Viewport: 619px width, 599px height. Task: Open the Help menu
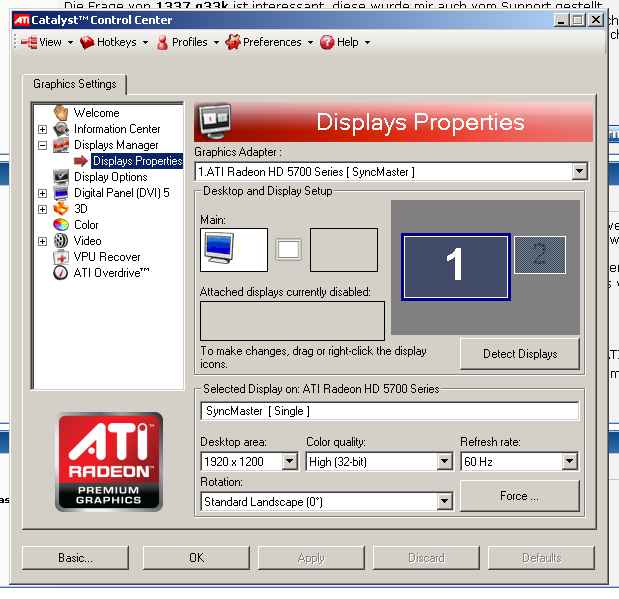[x=347, y=42]
